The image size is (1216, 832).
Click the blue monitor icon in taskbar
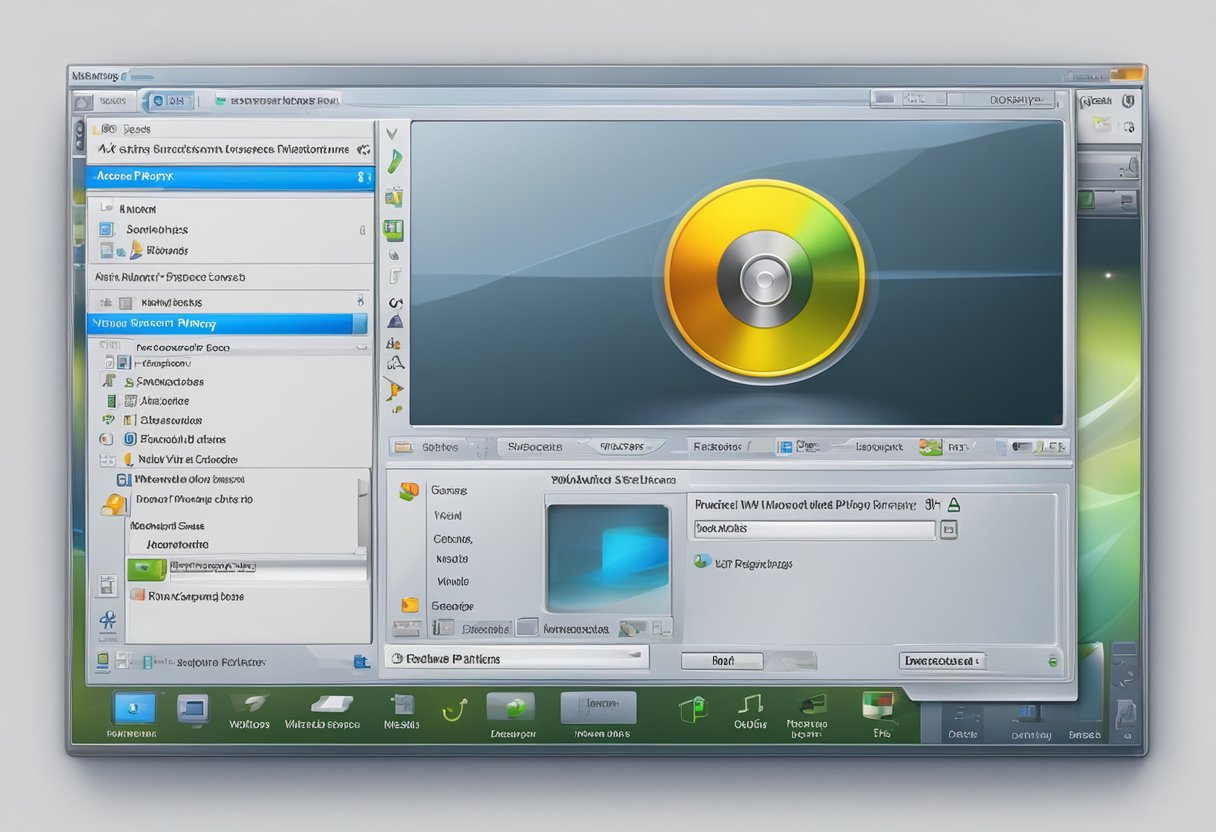point(133,707)
